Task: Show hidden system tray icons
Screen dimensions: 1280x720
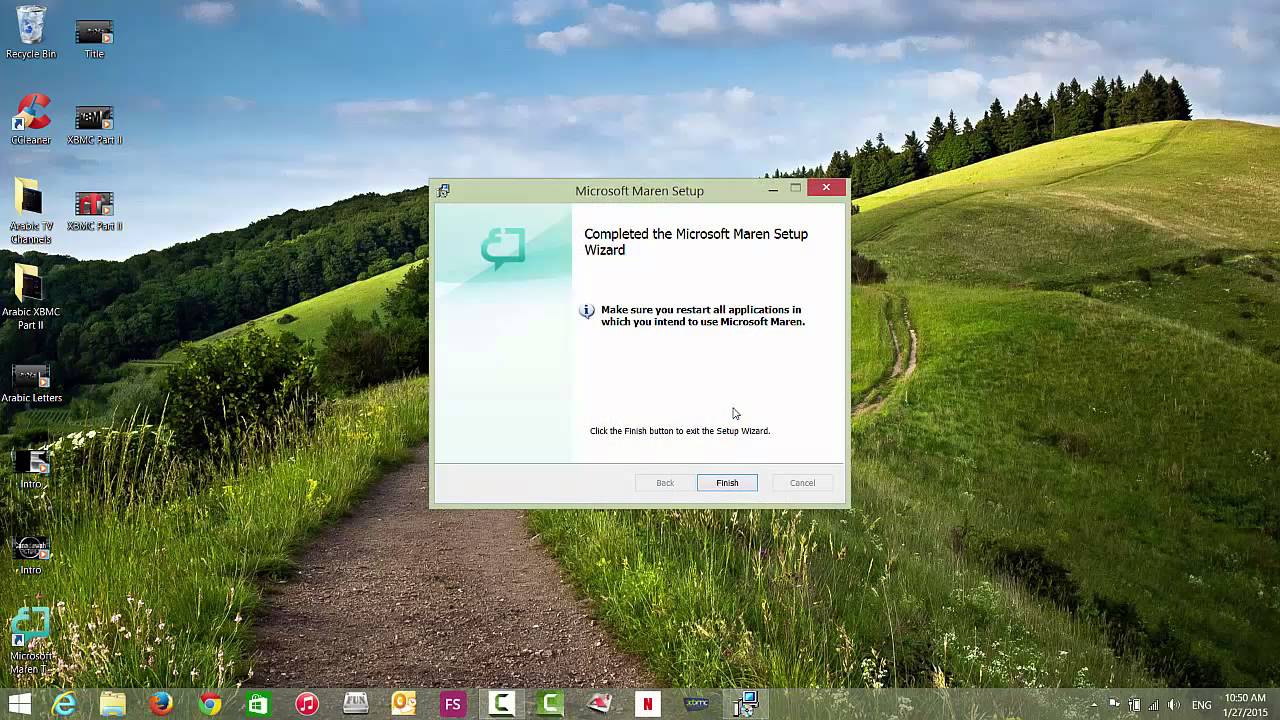Action: (x=1094, y=705)
